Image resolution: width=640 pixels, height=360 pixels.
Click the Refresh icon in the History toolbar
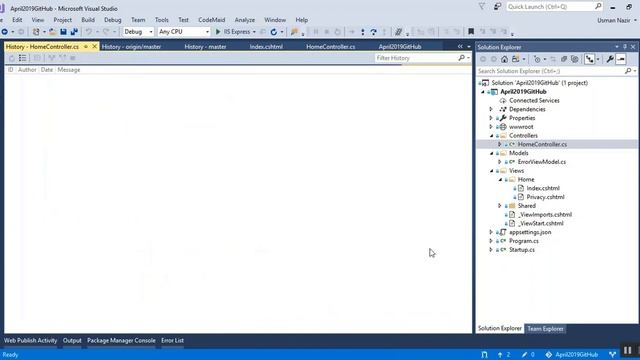[11, 58]
